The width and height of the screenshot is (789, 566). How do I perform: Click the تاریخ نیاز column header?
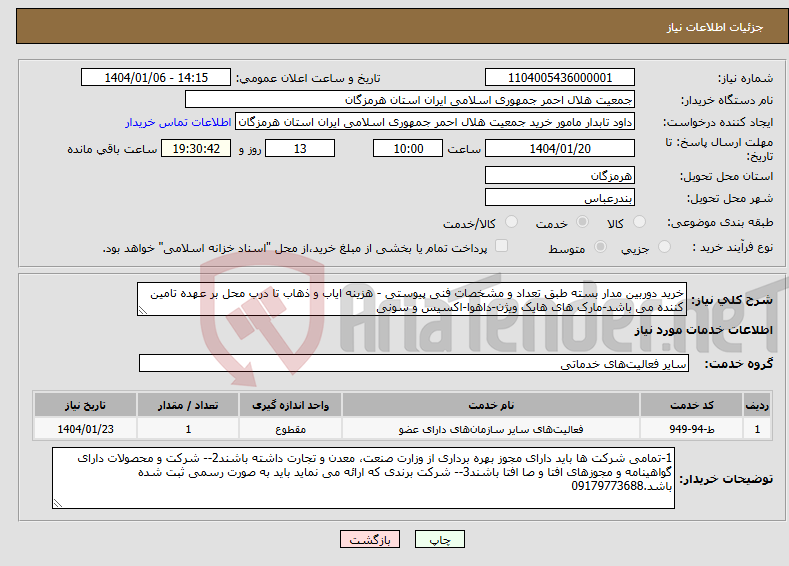pos(85,405)
